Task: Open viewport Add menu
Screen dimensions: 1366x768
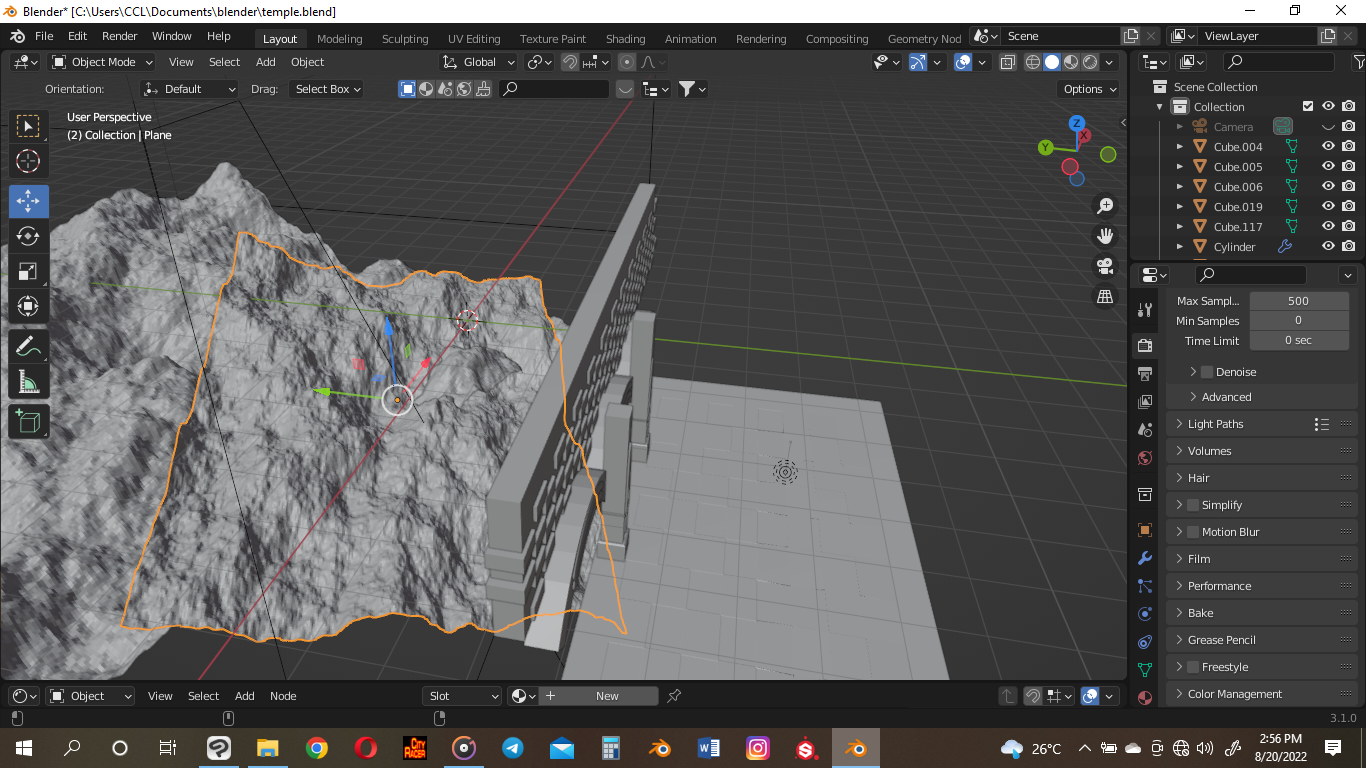Action: (x=266, y=62)
